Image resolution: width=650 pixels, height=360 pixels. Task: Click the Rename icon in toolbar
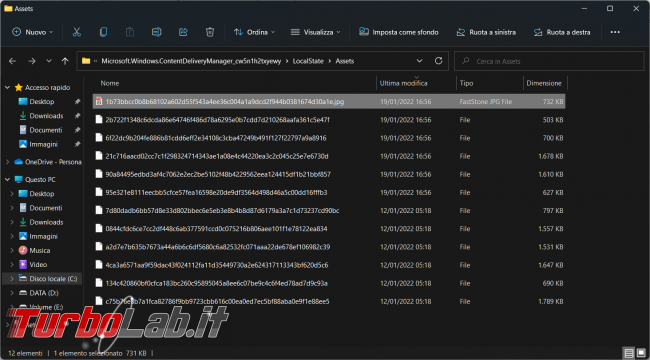156,32
